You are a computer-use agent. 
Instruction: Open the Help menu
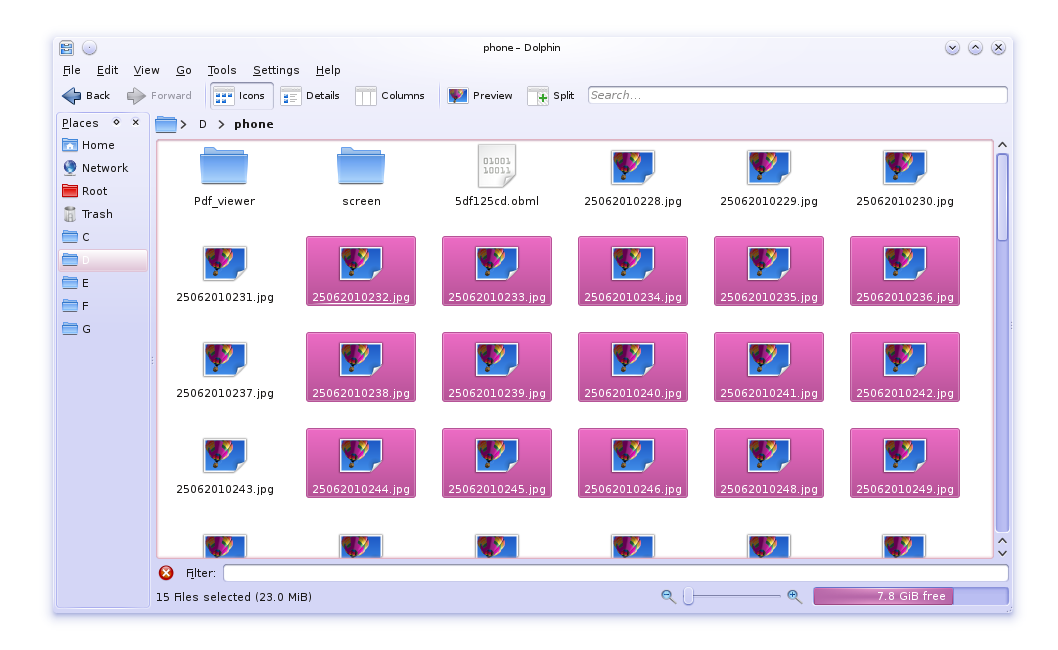pyautogui.click(x=328, y=70)
